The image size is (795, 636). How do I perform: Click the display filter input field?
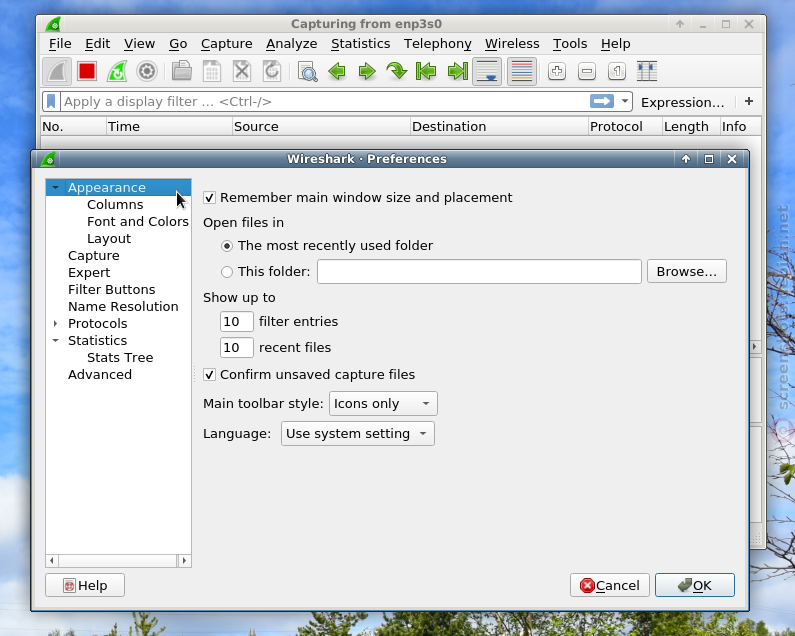pyautogui.click(x=324, y=101)
